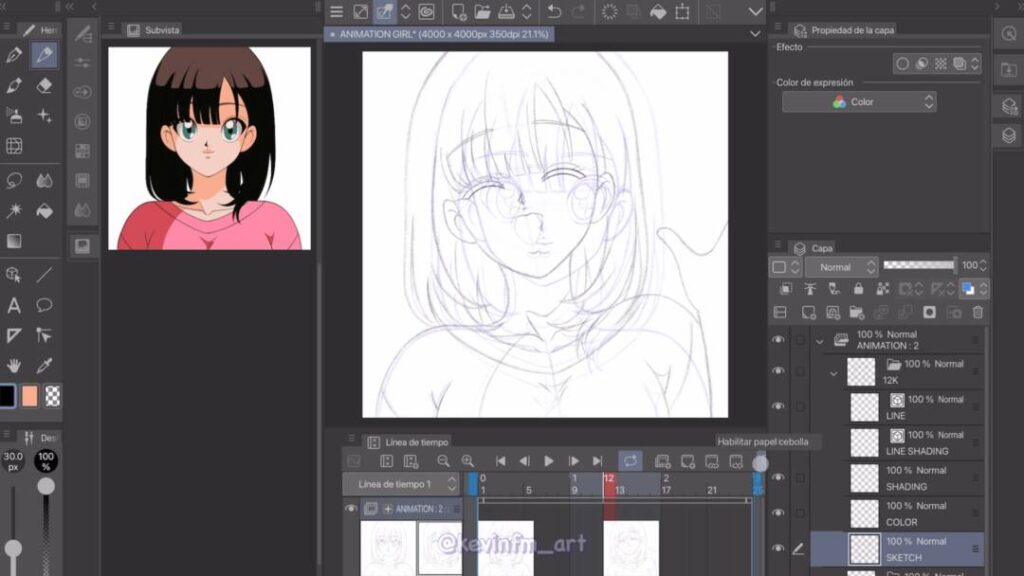Click the Fill icon in the command bar
This screenshot has width=1024, height=576.
pyautogui.click(x=658, y=11)
